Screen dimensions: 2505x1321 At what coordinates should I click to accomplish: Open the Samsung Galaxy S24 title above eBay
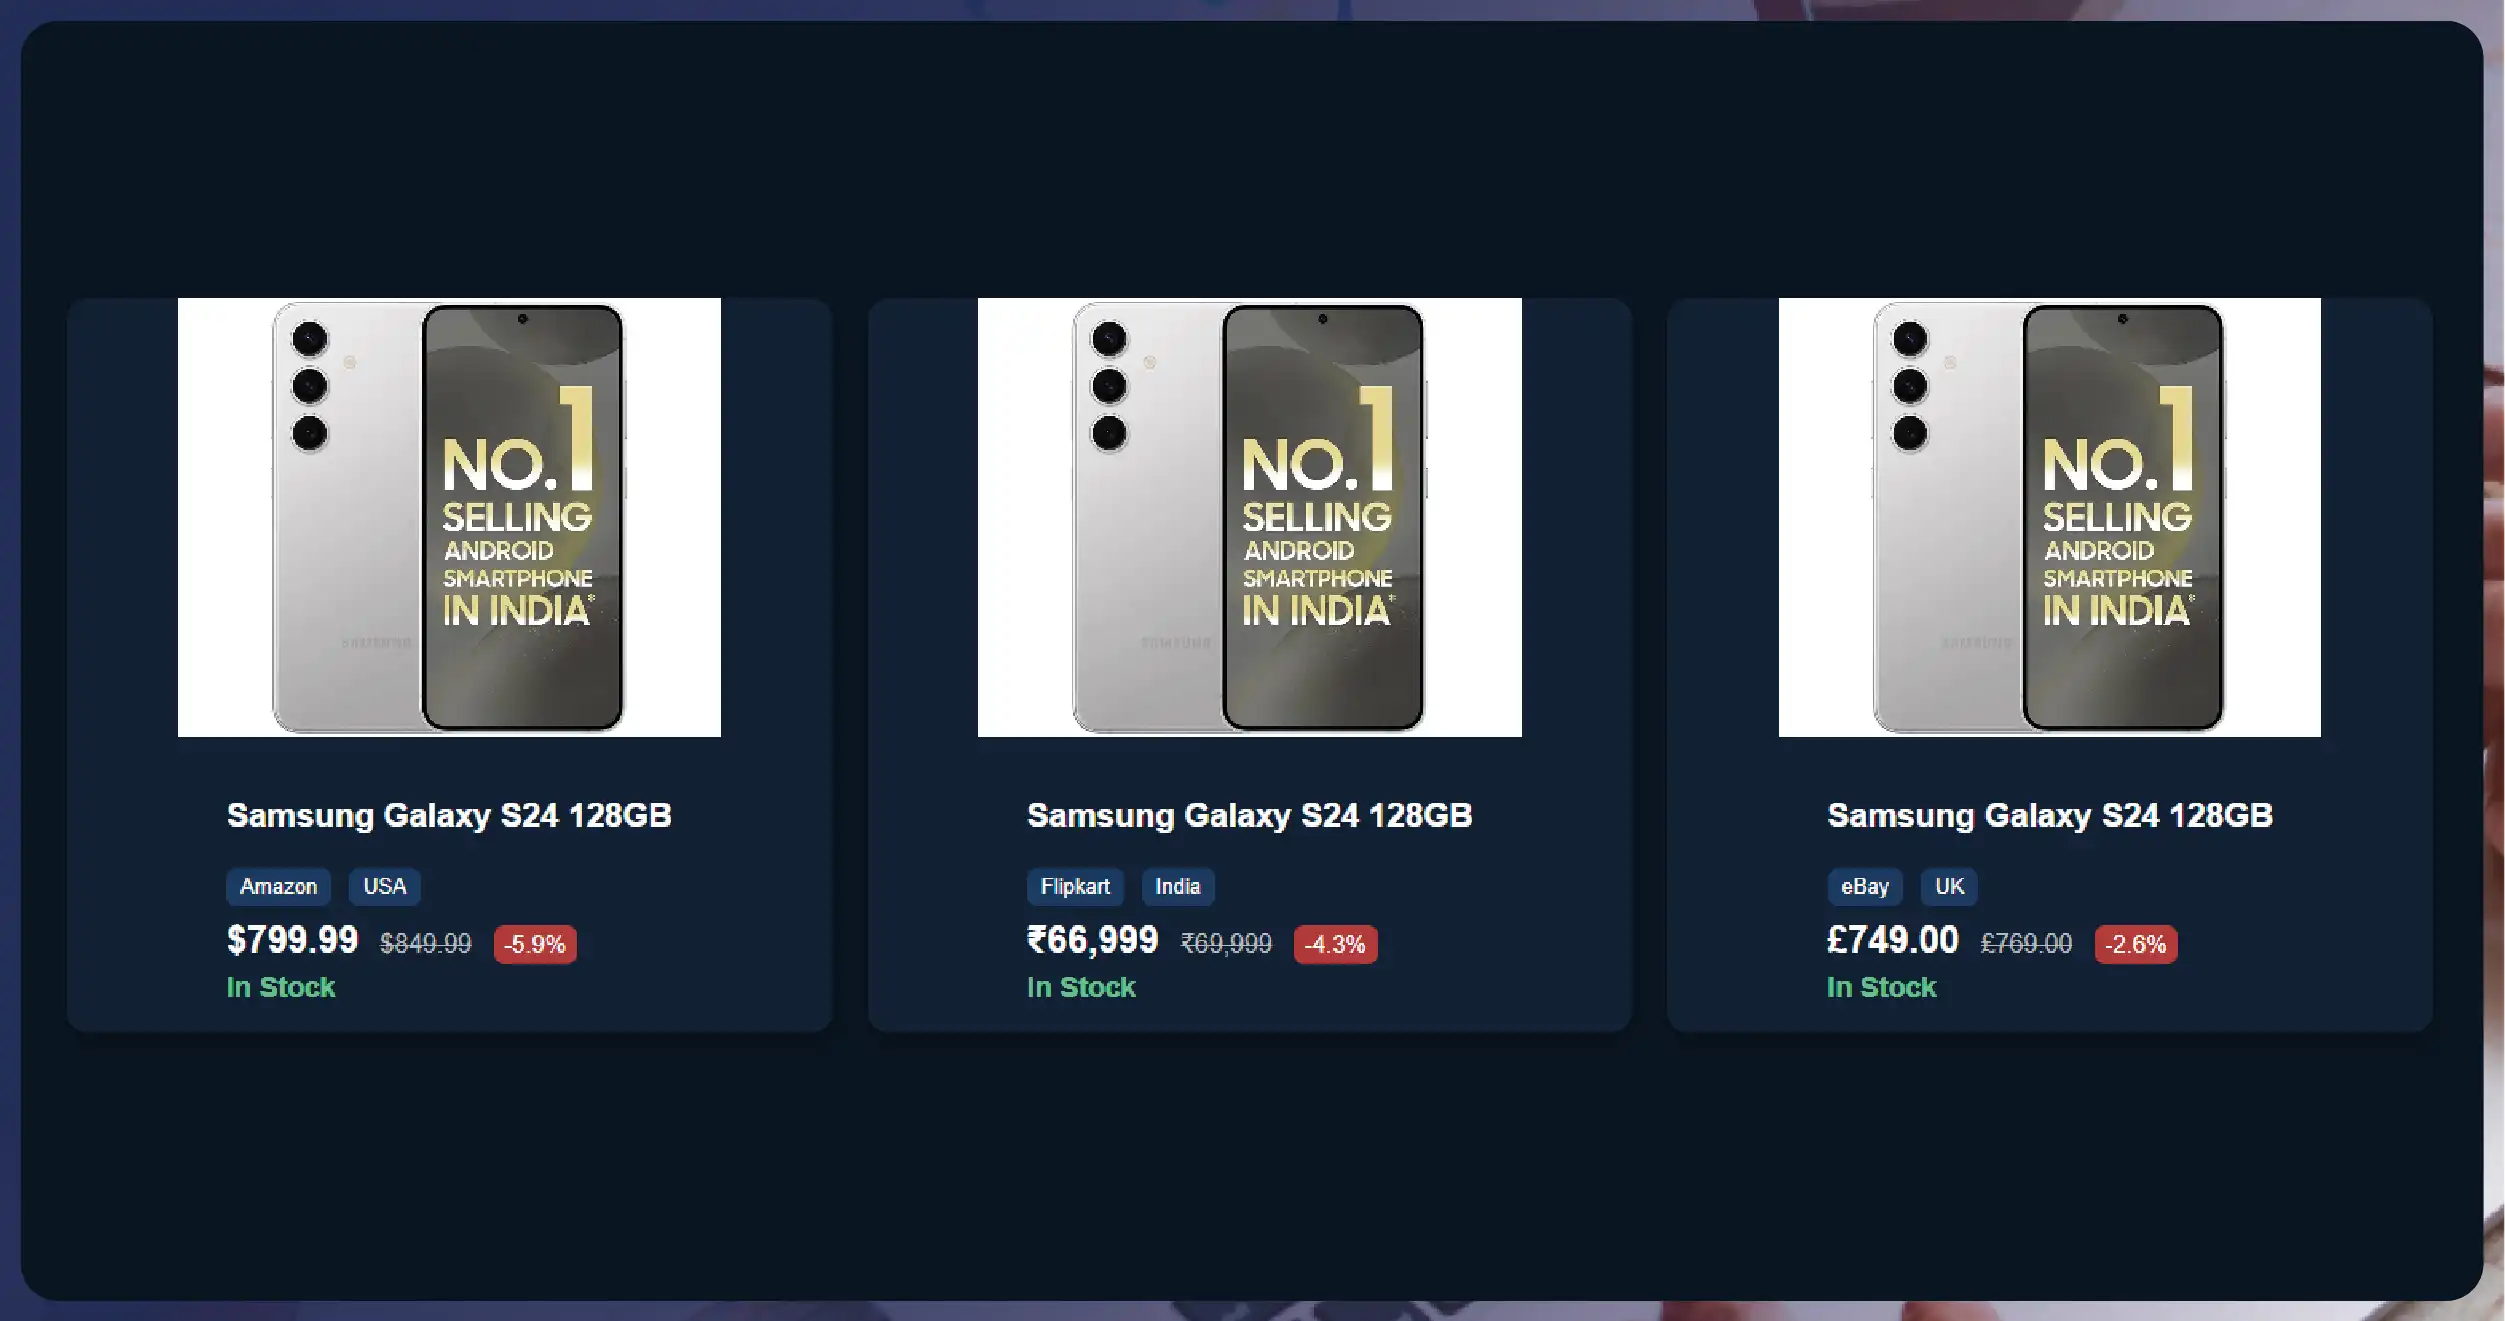pos(2049,815)
